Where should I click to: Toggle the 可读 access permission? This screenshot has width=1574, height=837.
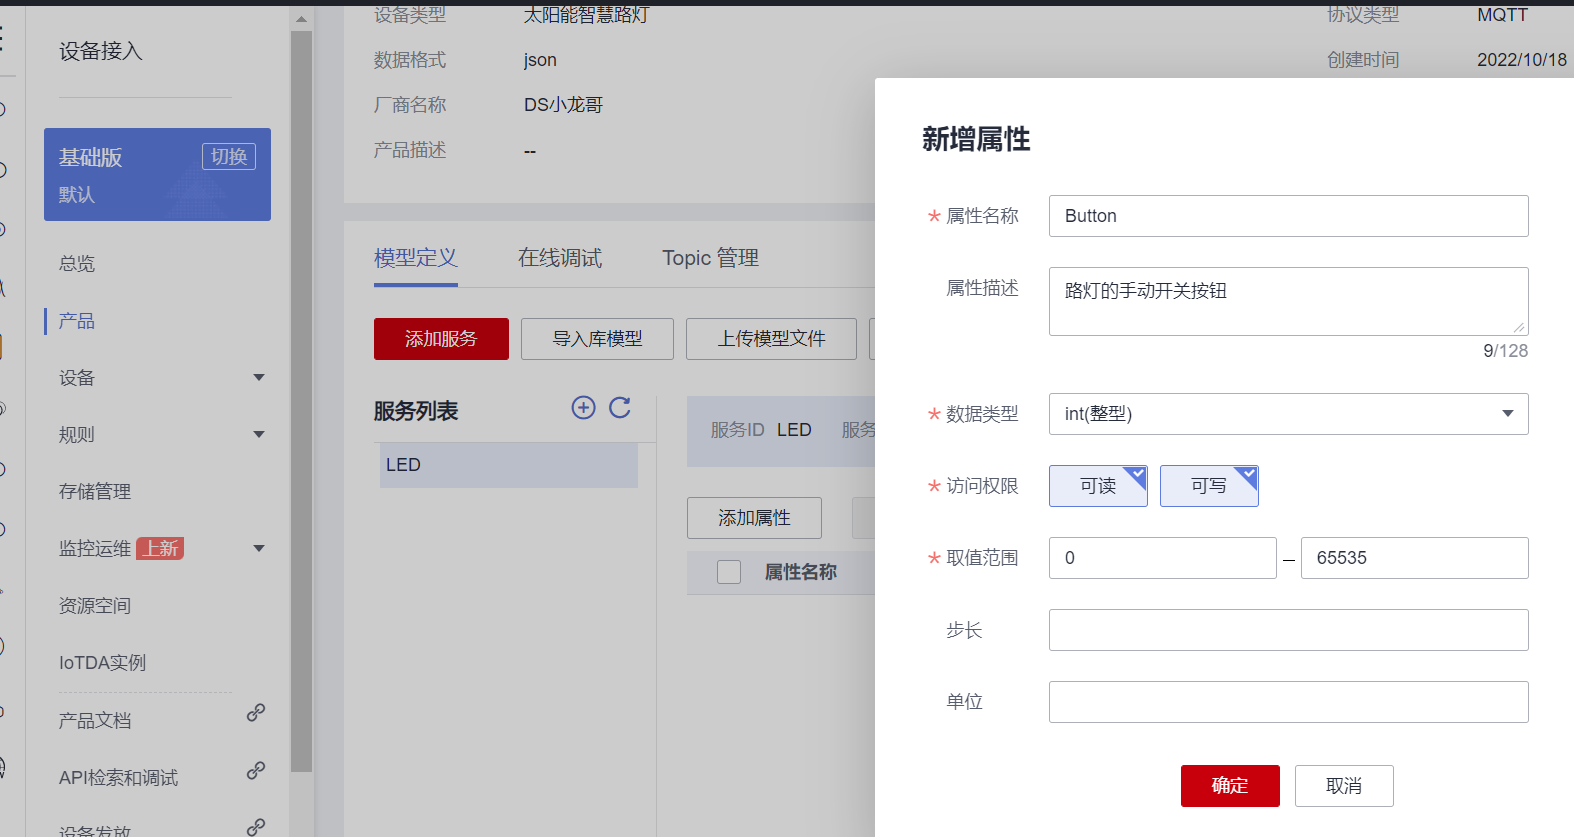[x=1097, y=486]
